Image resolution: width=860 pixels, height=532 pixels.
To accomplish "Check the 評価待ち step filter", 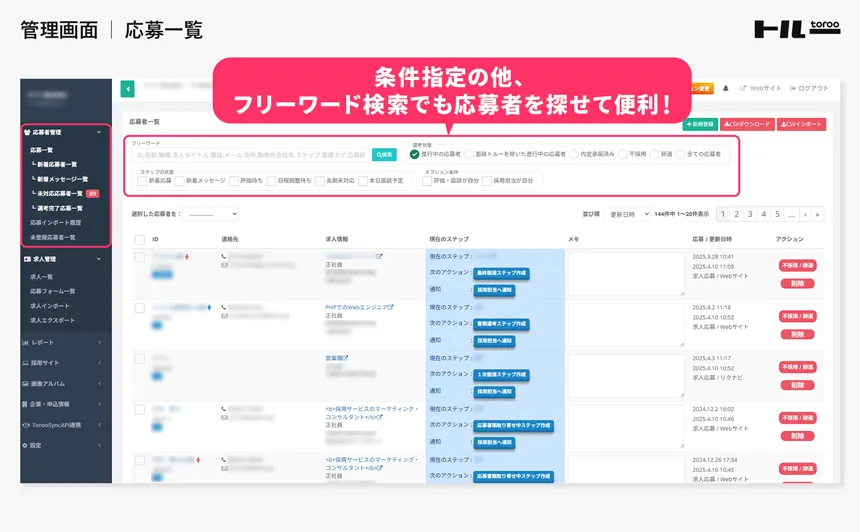I will coord(234,181).
